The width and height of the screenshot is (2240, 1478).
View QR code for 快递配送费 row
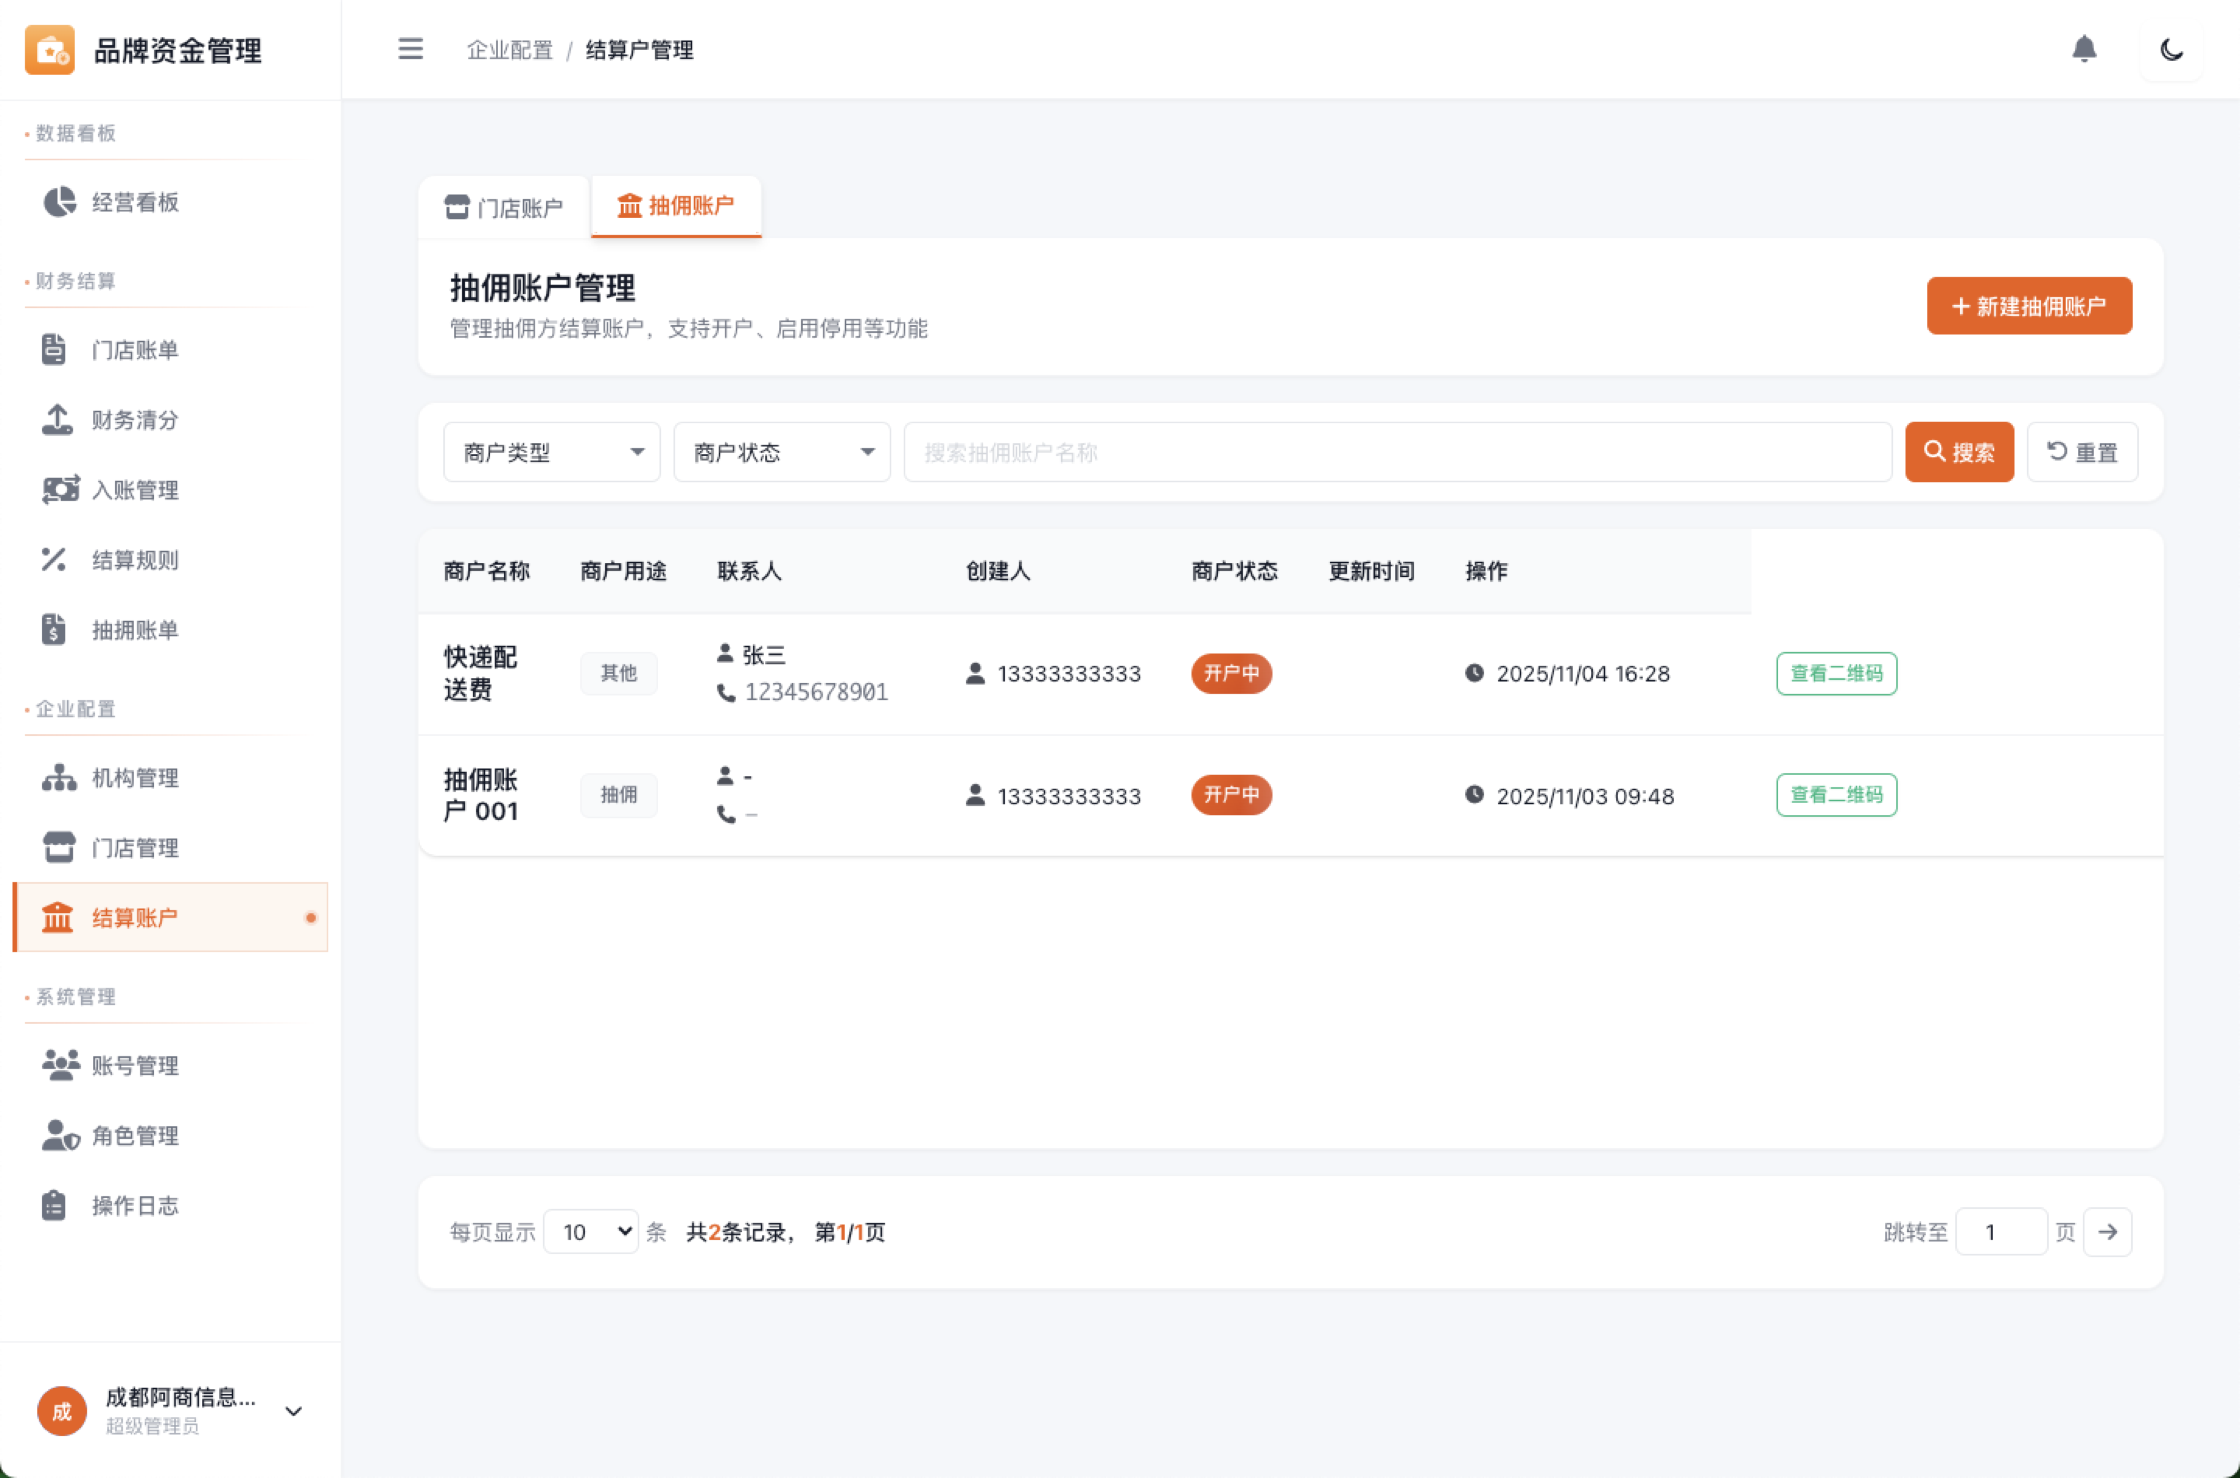1836,673
